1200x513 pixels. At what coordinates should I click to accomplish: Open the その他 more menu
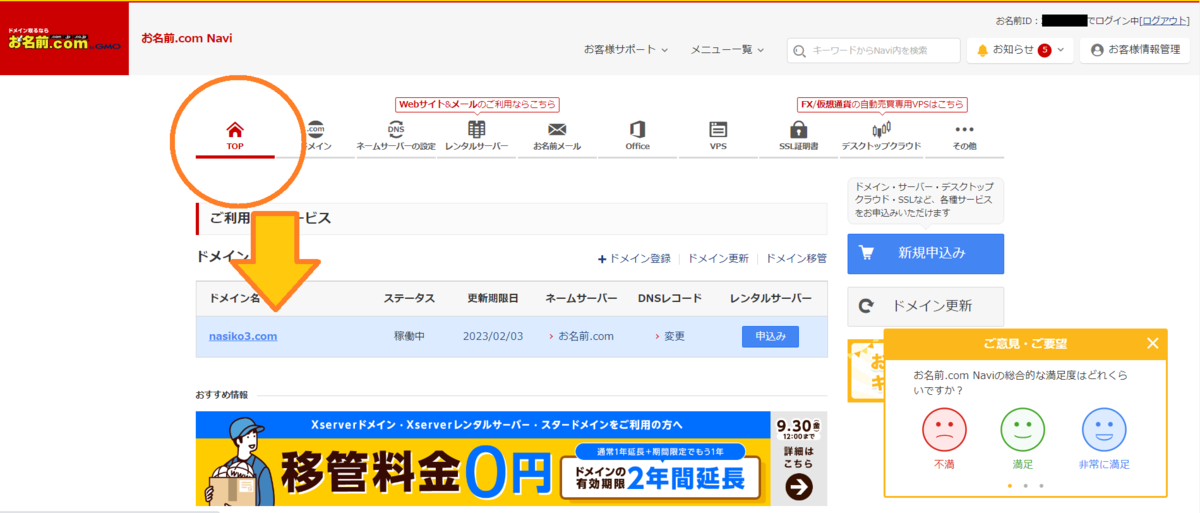(x=964, y=137)
